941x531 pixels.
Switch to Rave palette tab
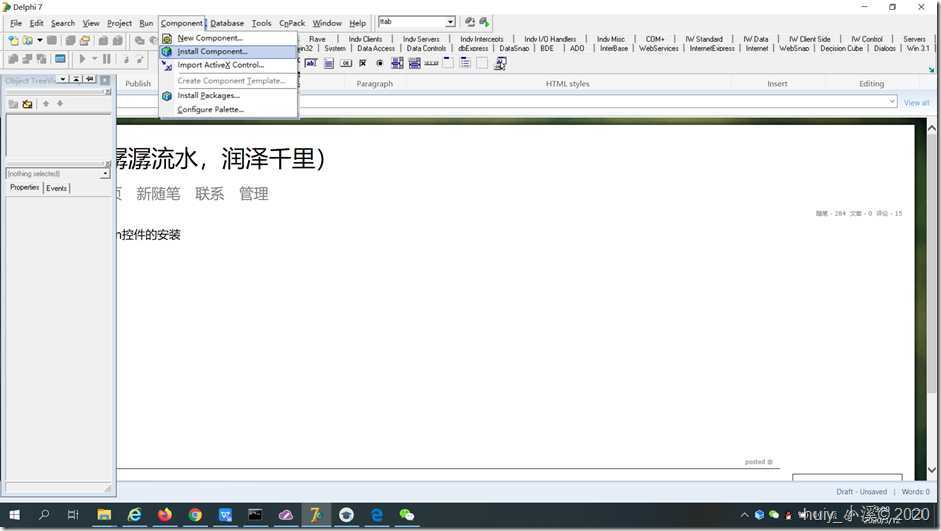317,39
